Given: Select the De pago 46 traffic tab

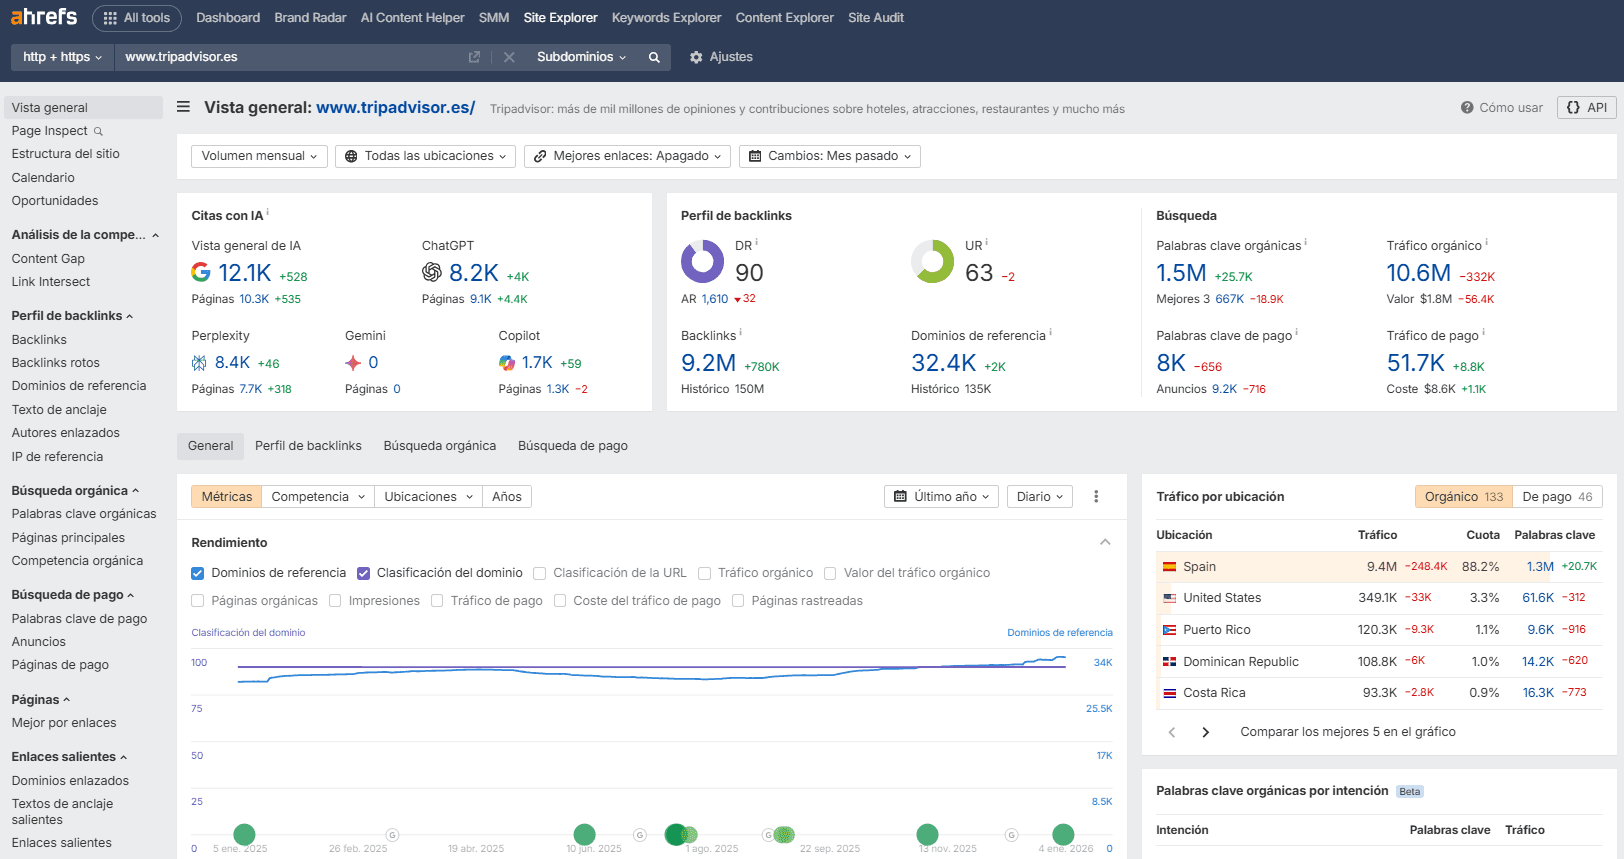Looking at the screenshot, I should click(x=1557, y=497).
